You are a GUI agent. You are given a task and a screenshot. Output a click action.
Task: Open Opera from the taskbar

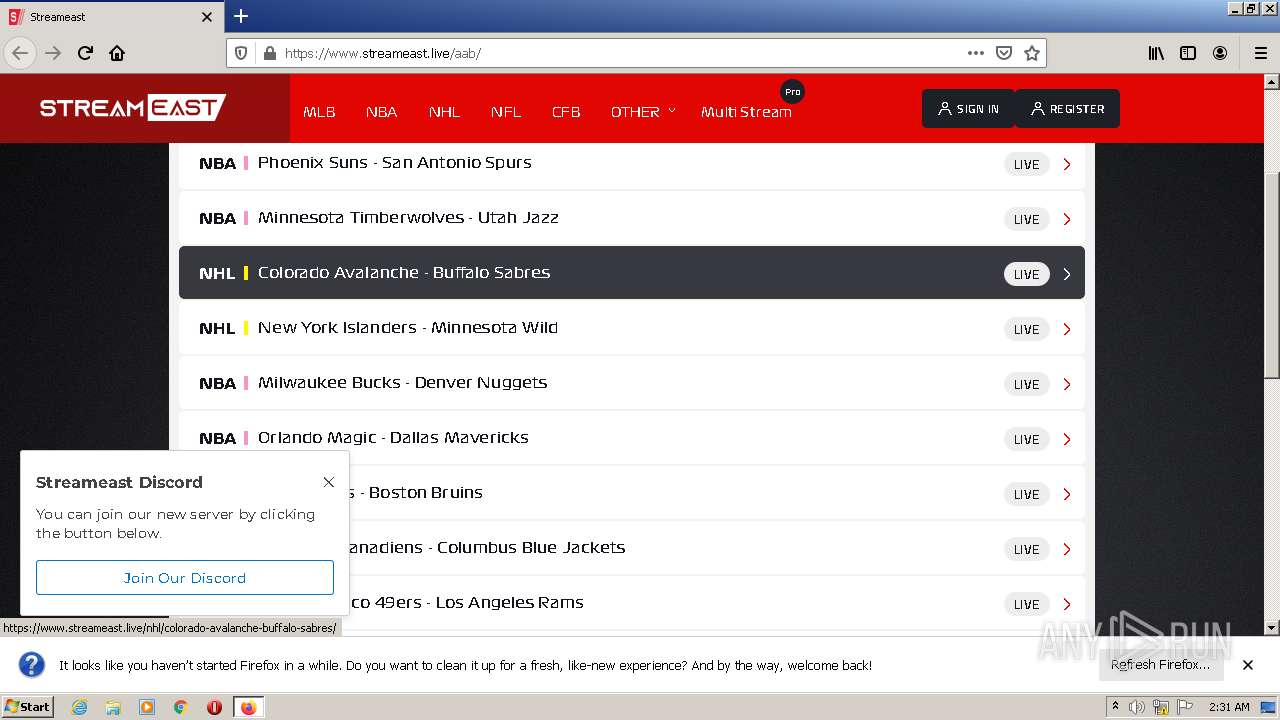214,707
